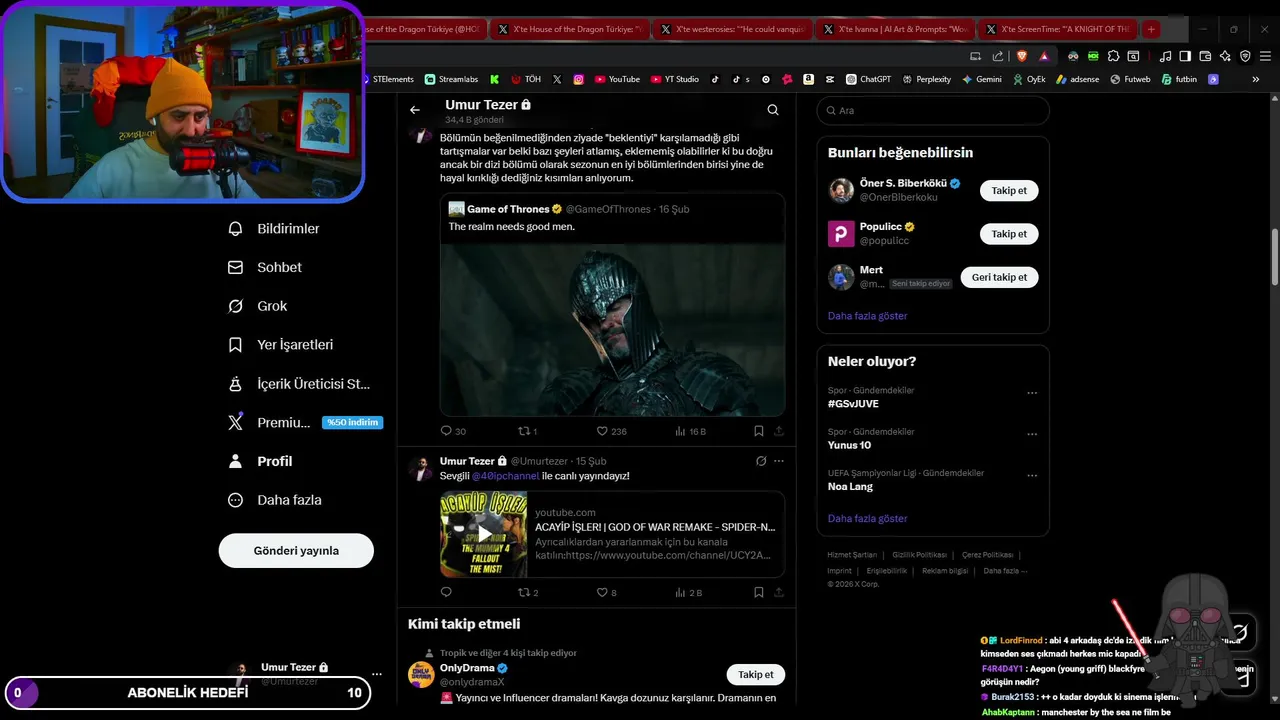This screenshot has height=720, width=1280.
Task: Click the Gönderi yayınla button
Action: tap(296, 550)
